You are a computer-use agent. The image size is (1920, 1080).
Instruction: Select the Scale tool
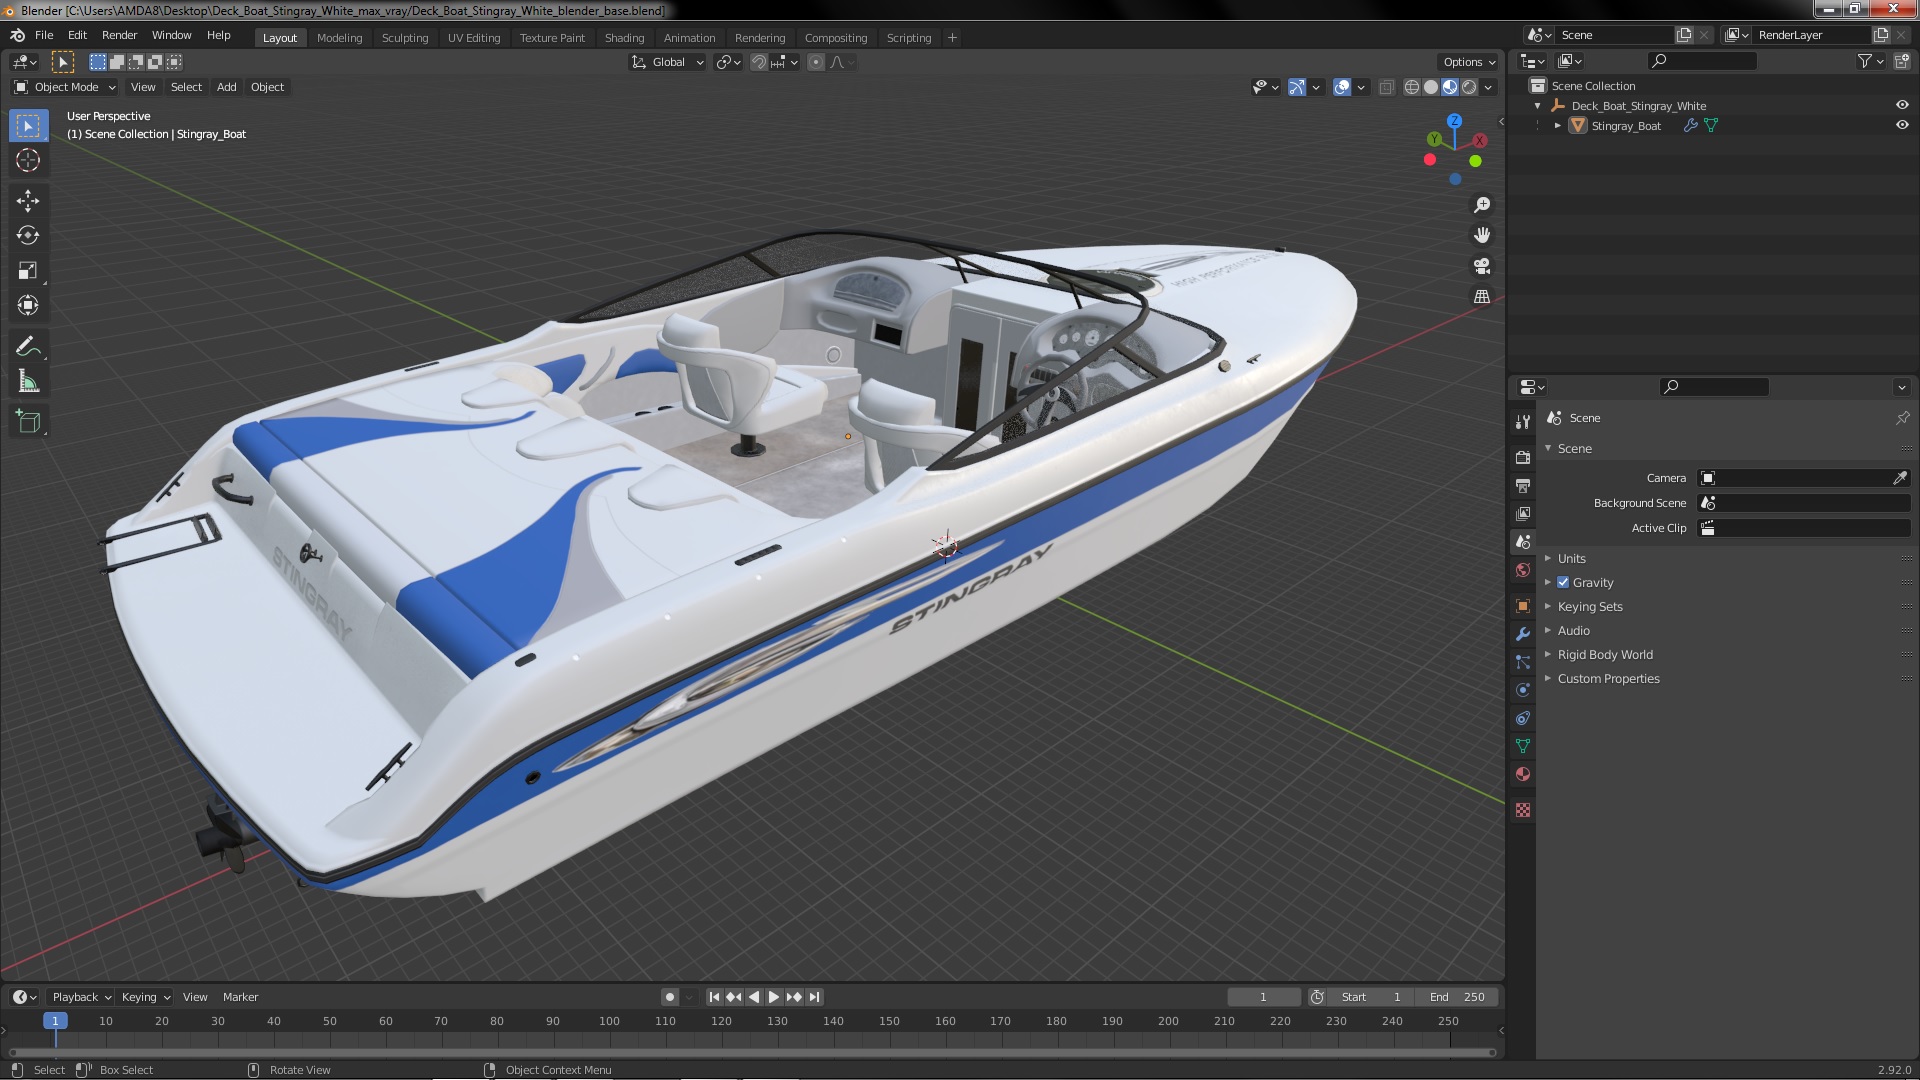(x=28, y=271)
